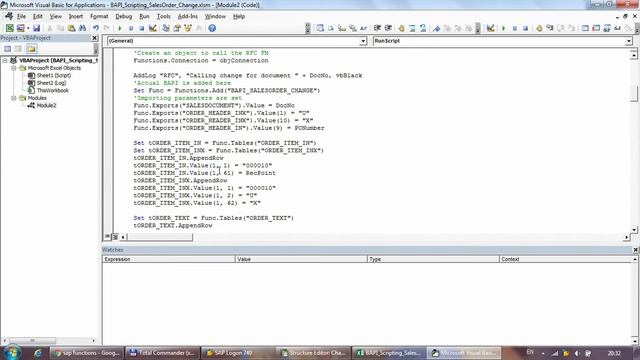
Task: Open the Project Explorer icon
Action: click(166, 28)
